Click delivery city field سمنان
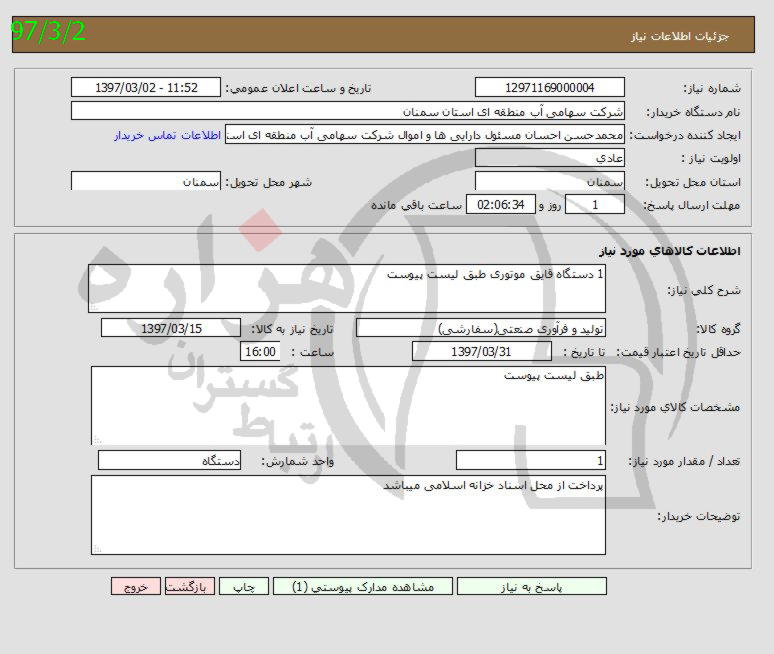The image size is (774, 654). (146, 181)
